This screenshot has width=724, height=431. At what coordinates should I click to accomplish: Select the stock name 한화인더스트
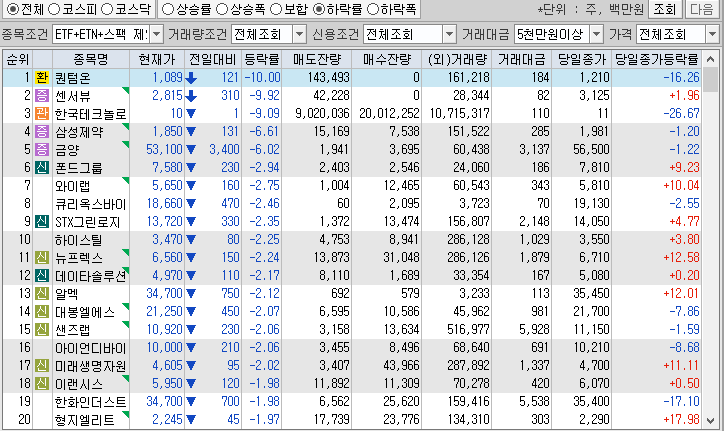coord(90,402)
